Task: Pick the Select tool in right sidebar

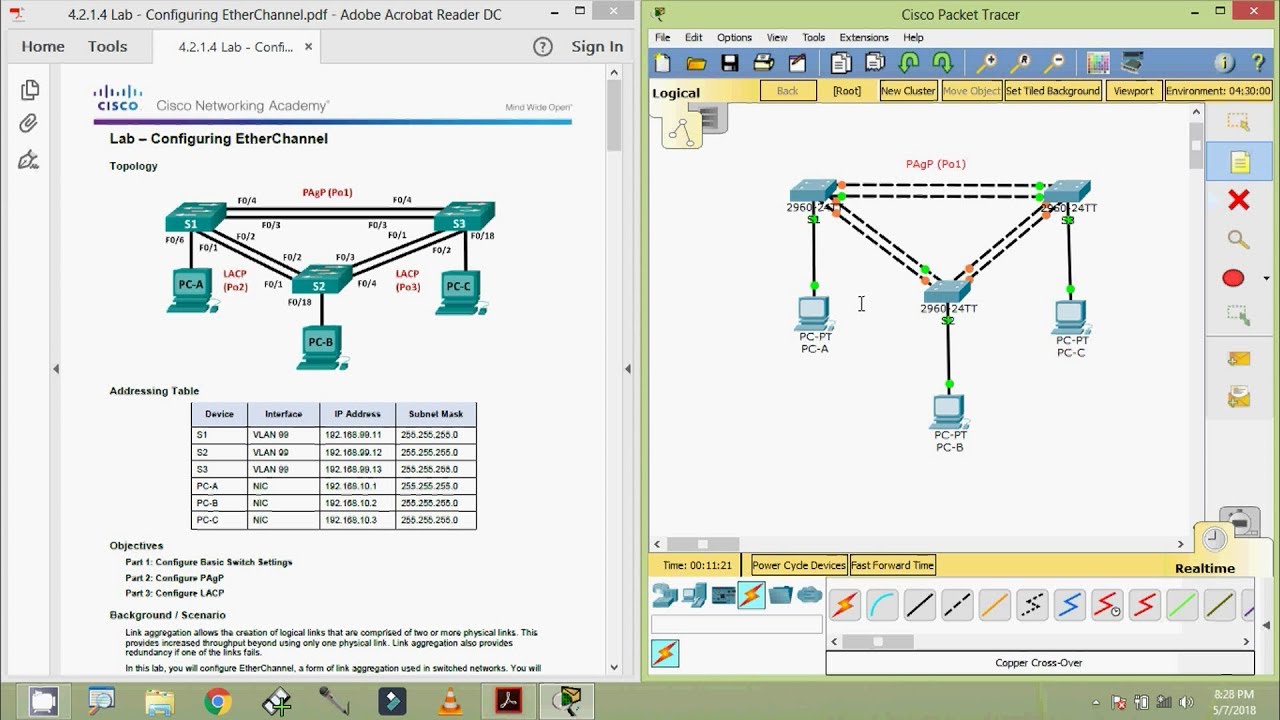Action: click(x=1239, y=123)
